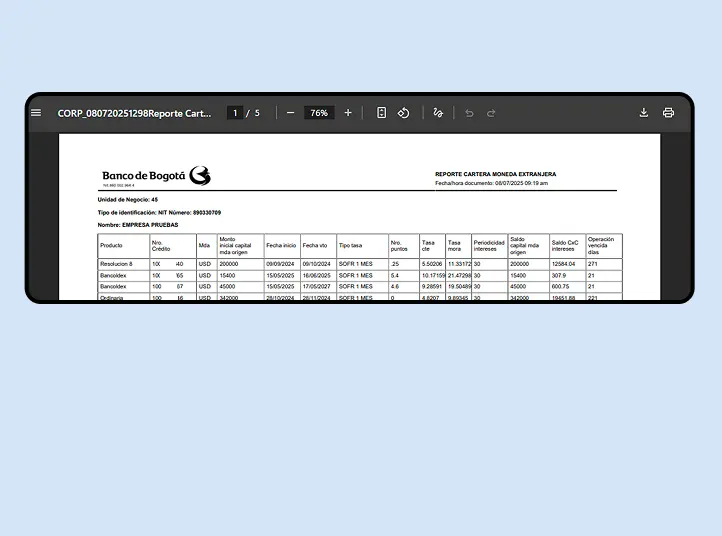The image size is (722, 536).
Task: Select the Operación vencida días header
Action: (x=604, y=246)
